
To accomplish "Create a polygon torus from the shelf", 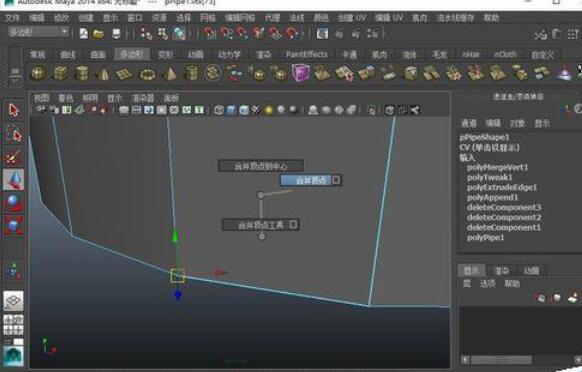I will tap(147, 74).
